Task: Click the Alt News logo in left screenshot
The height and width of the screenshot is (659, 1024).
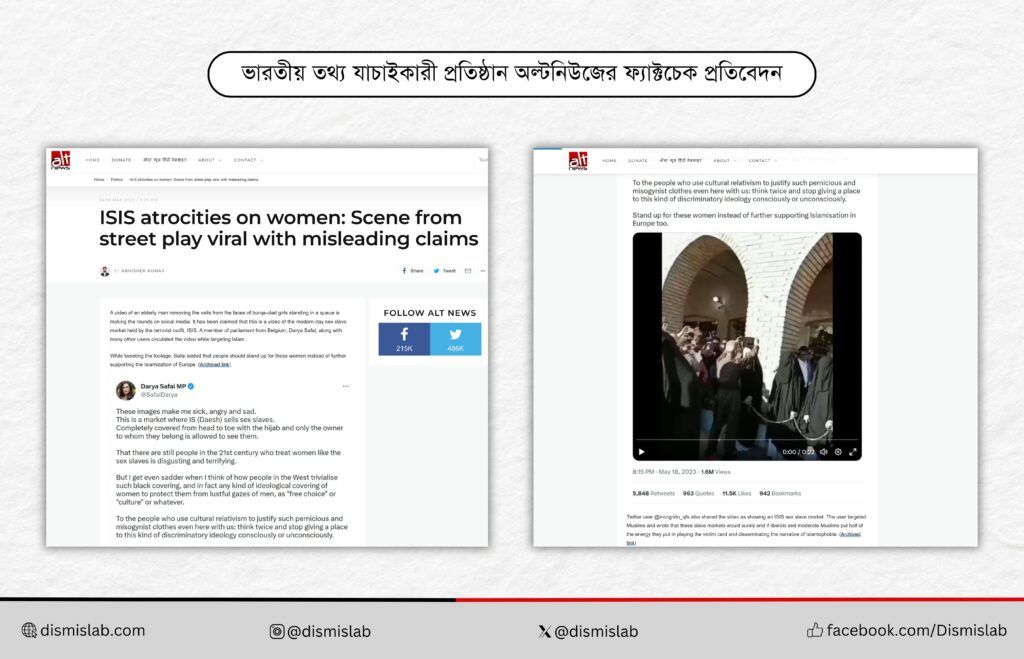Action: click(61, 160)
